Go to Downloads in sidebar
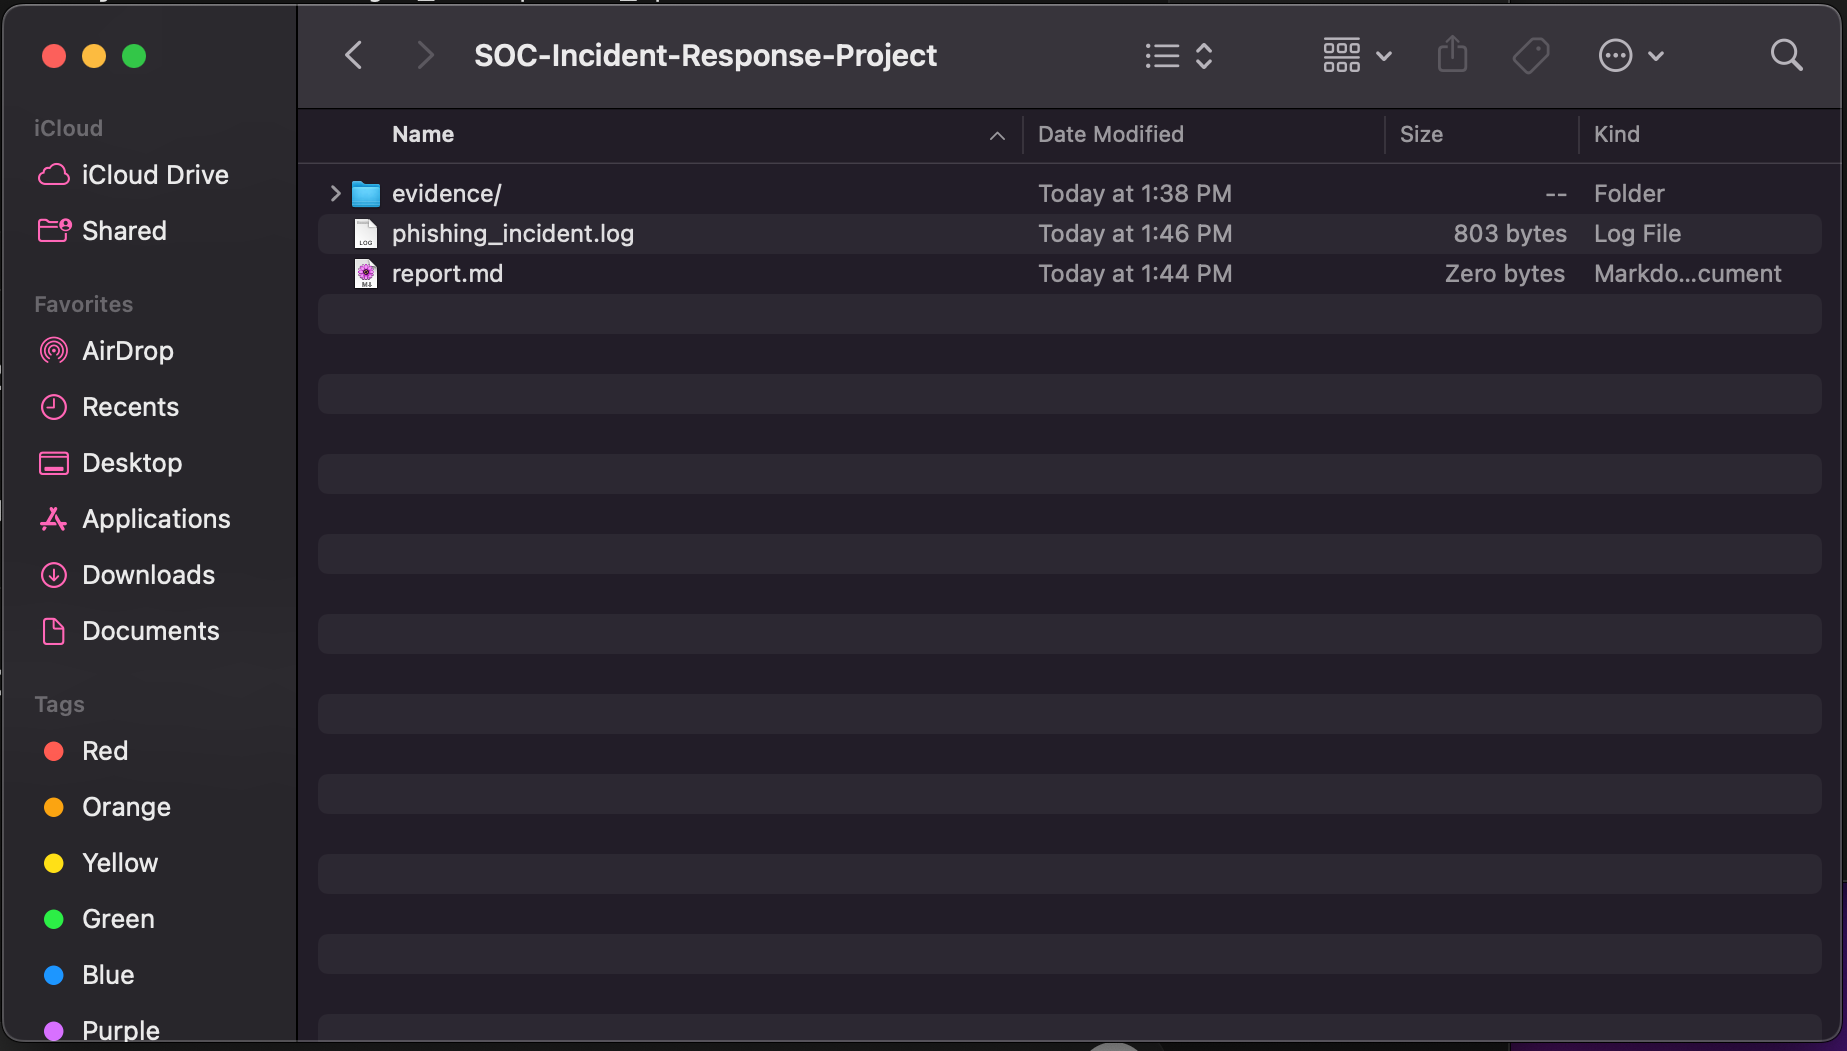 [148, 575]
